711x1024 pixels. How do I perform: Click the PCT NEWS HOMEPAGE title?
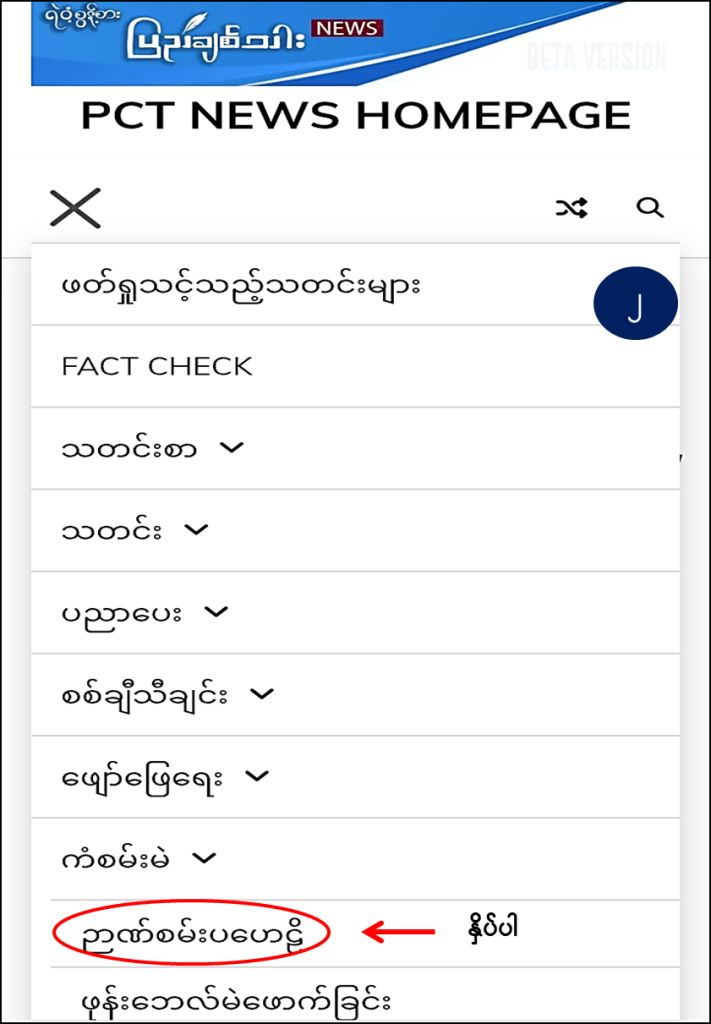[355, 116]
